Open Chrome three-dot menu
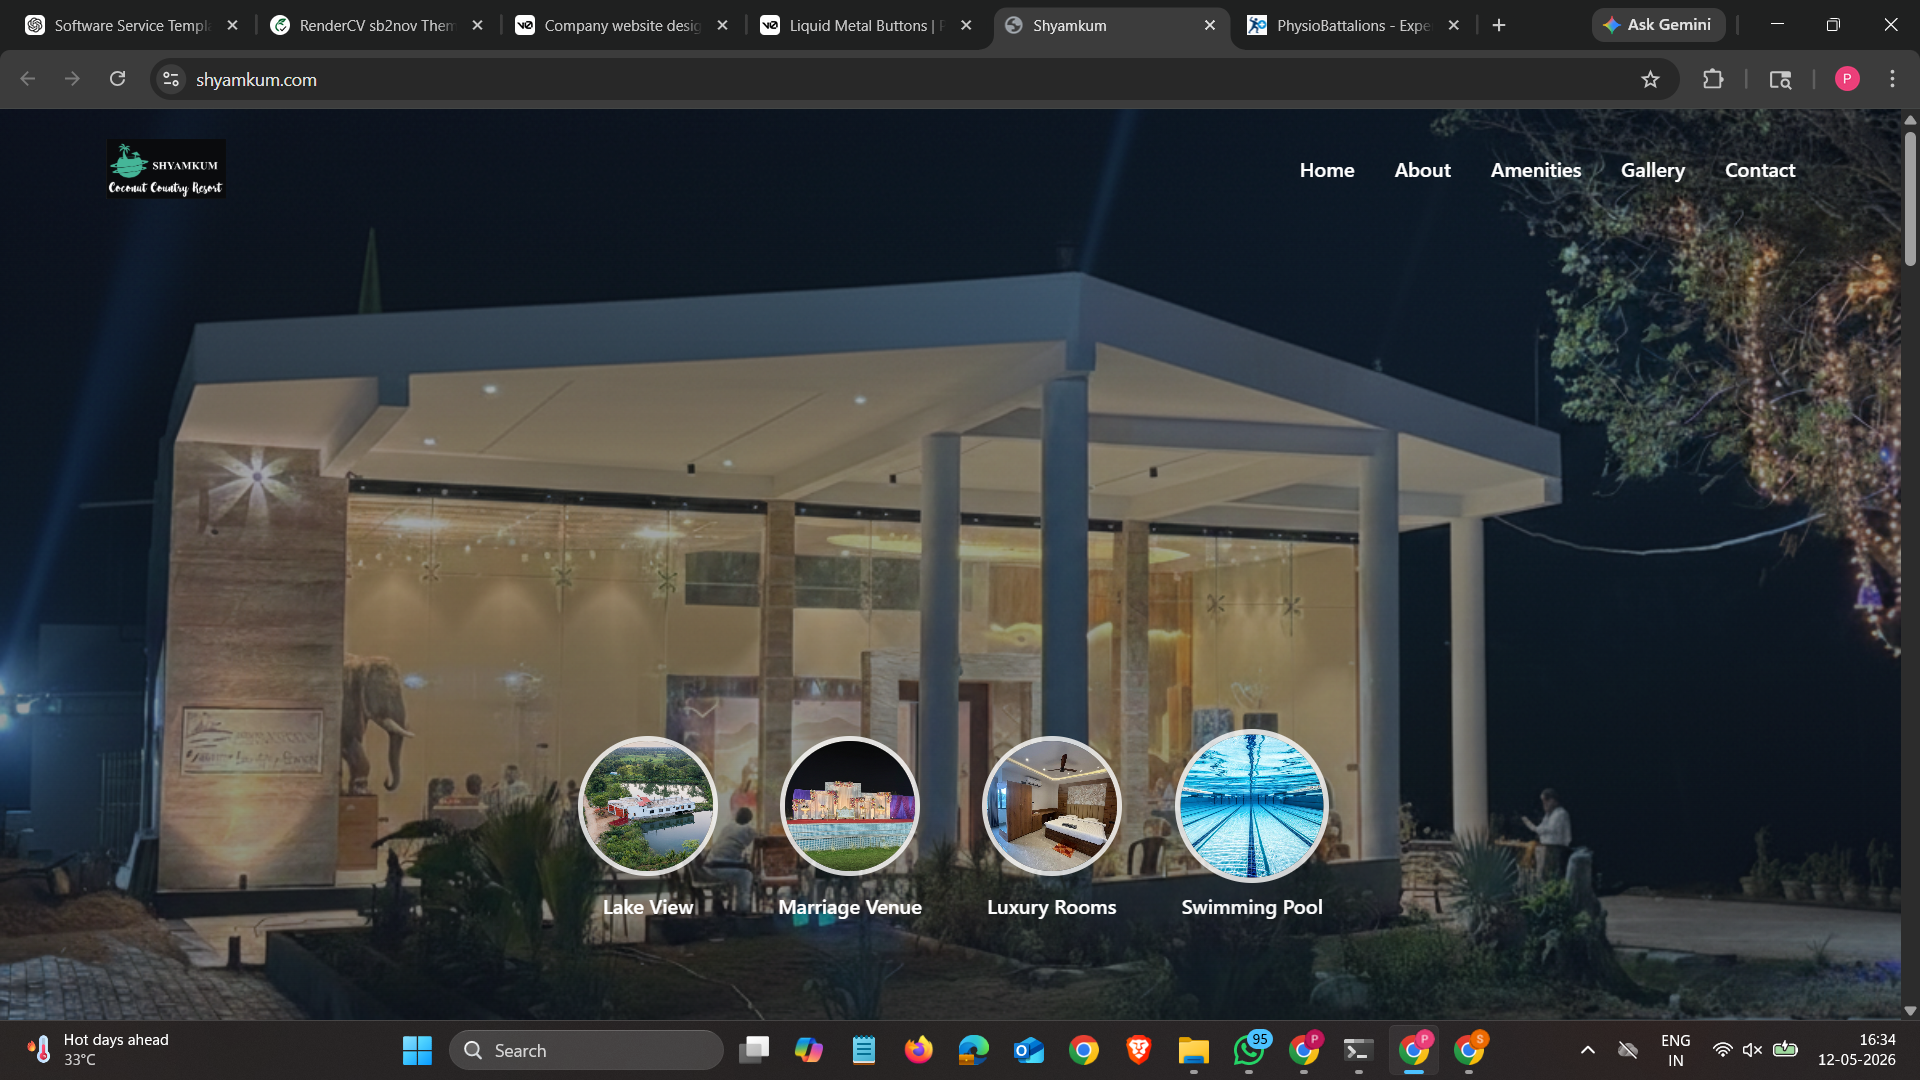This screenshot has width=1920, height=1080. pos(1892,79)
